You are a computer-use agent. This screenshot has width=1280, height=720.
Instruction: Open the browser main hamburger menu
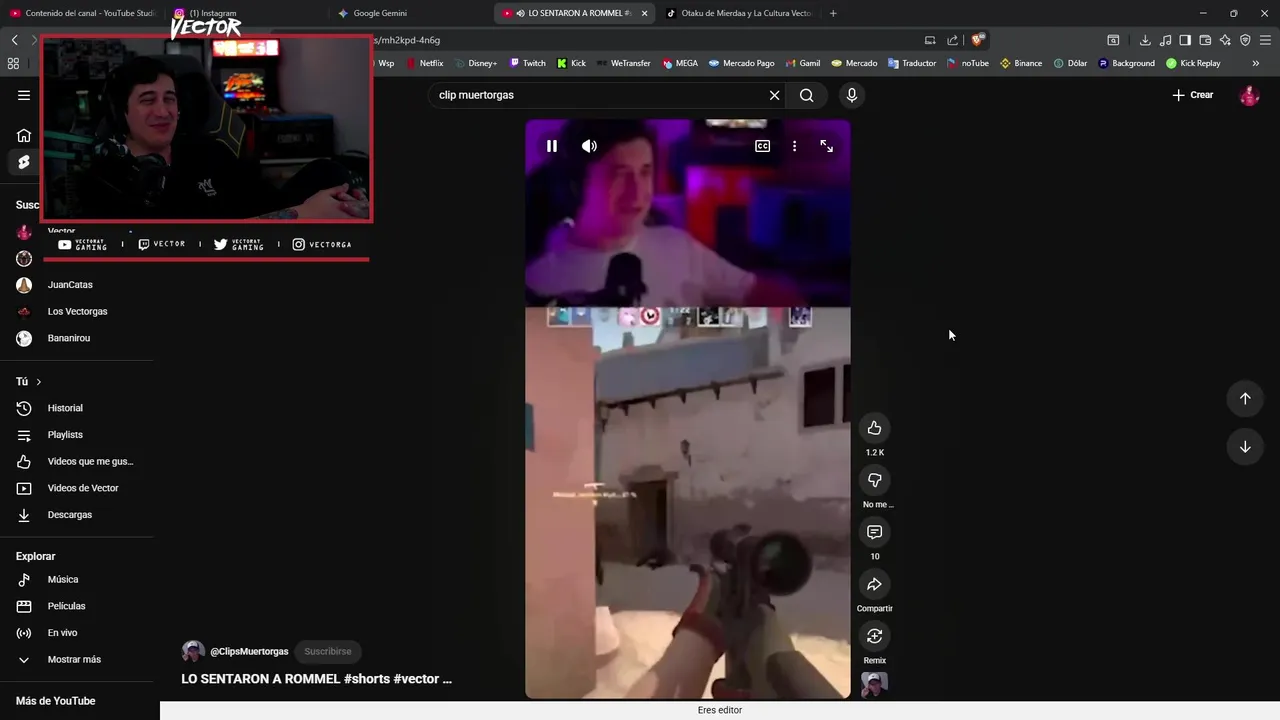(x=1265, y=40)
